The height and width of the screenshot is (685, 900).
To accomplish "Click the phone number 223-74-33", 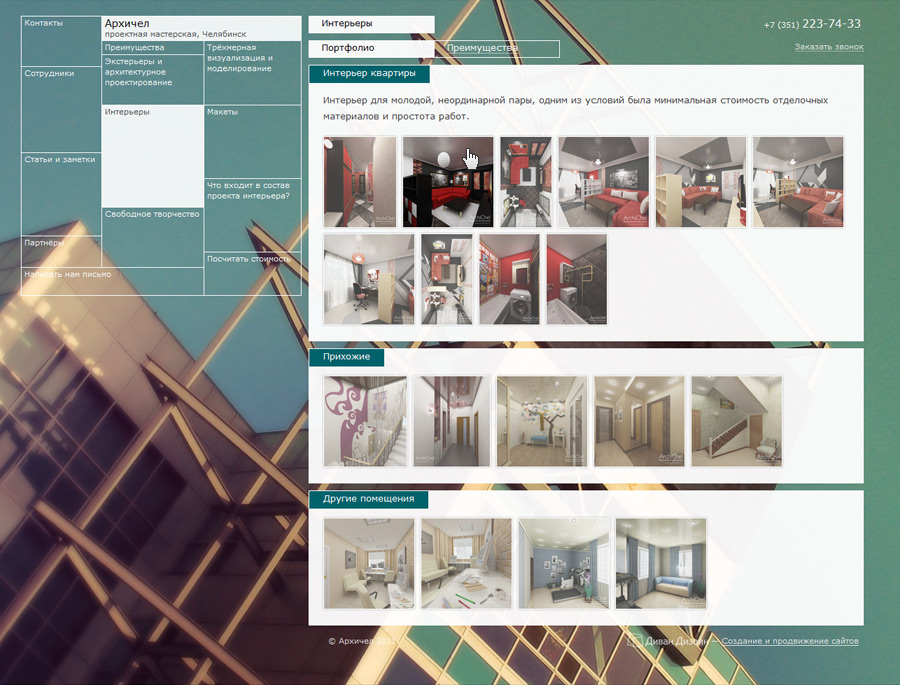I will [x=831, y=24].
